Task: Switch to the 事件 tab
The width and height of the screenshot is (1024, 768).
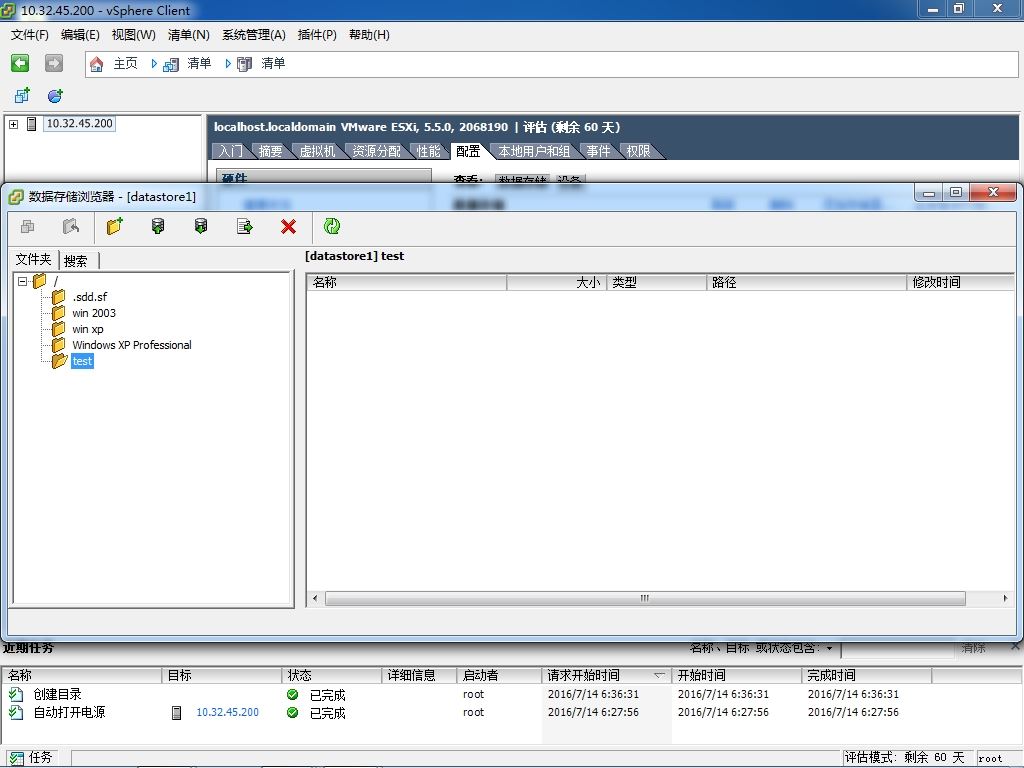Action: 598,152
